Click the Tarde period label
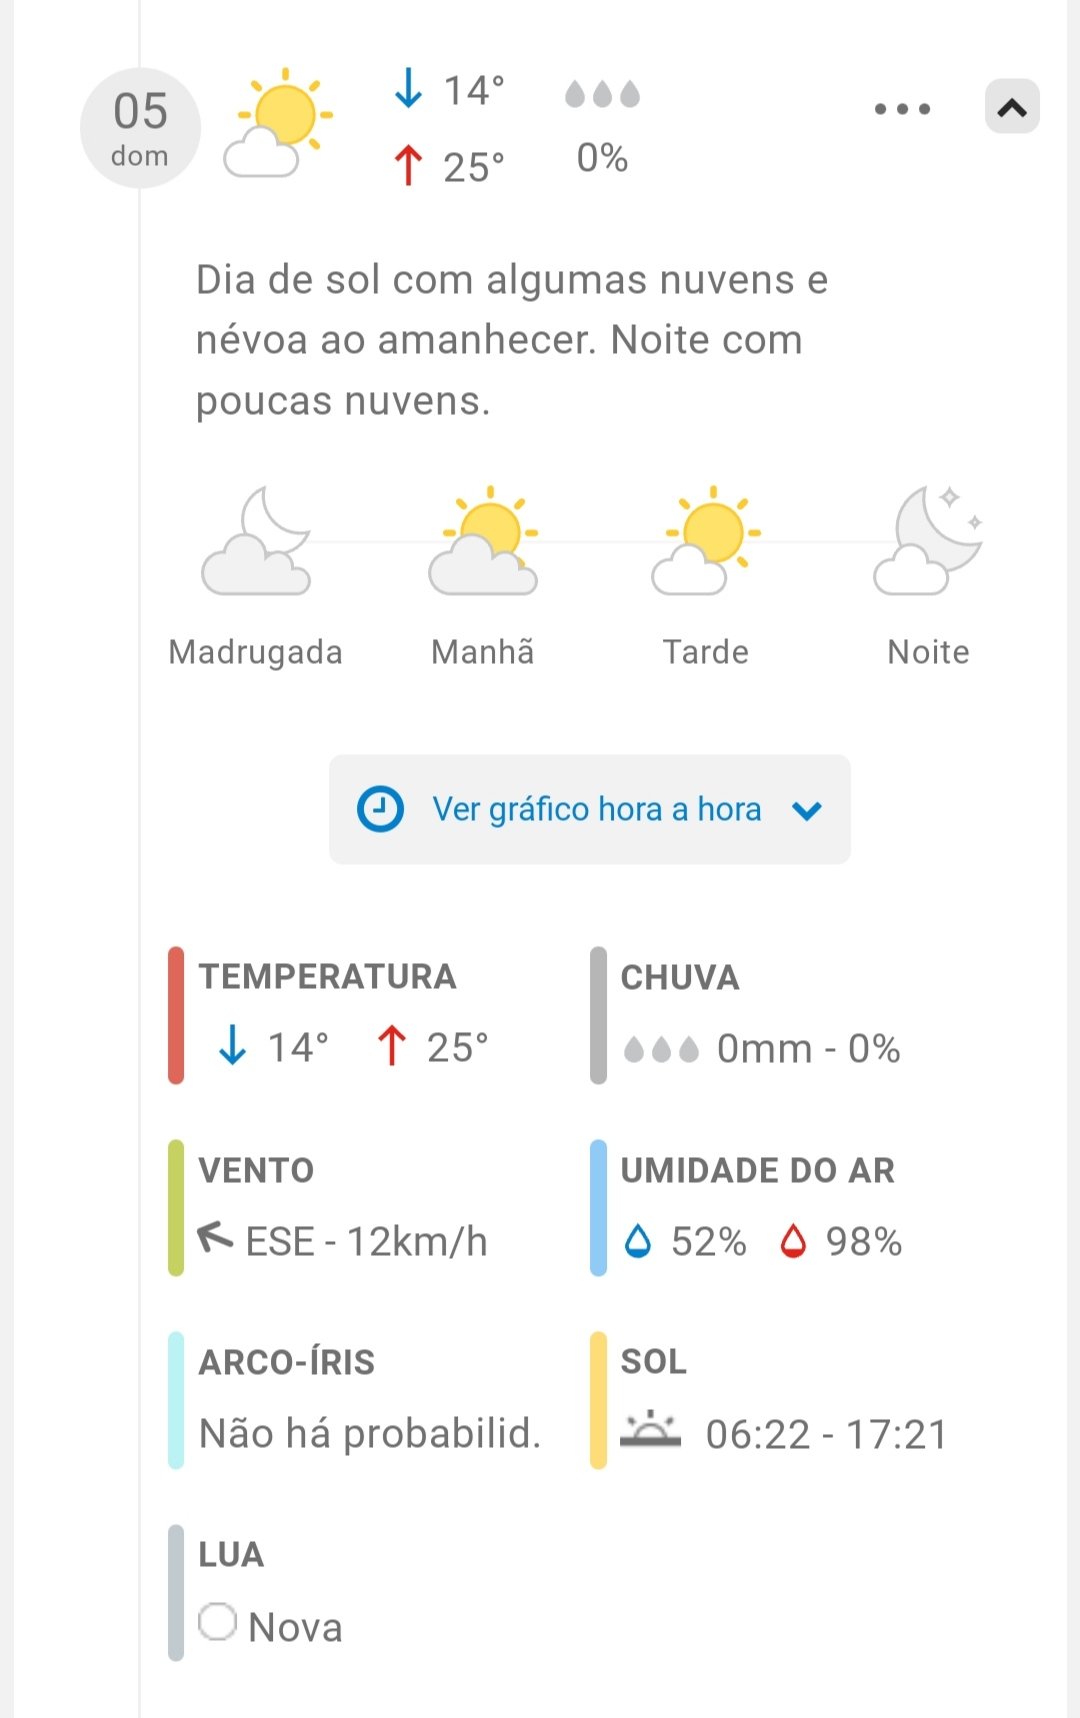 706,652
